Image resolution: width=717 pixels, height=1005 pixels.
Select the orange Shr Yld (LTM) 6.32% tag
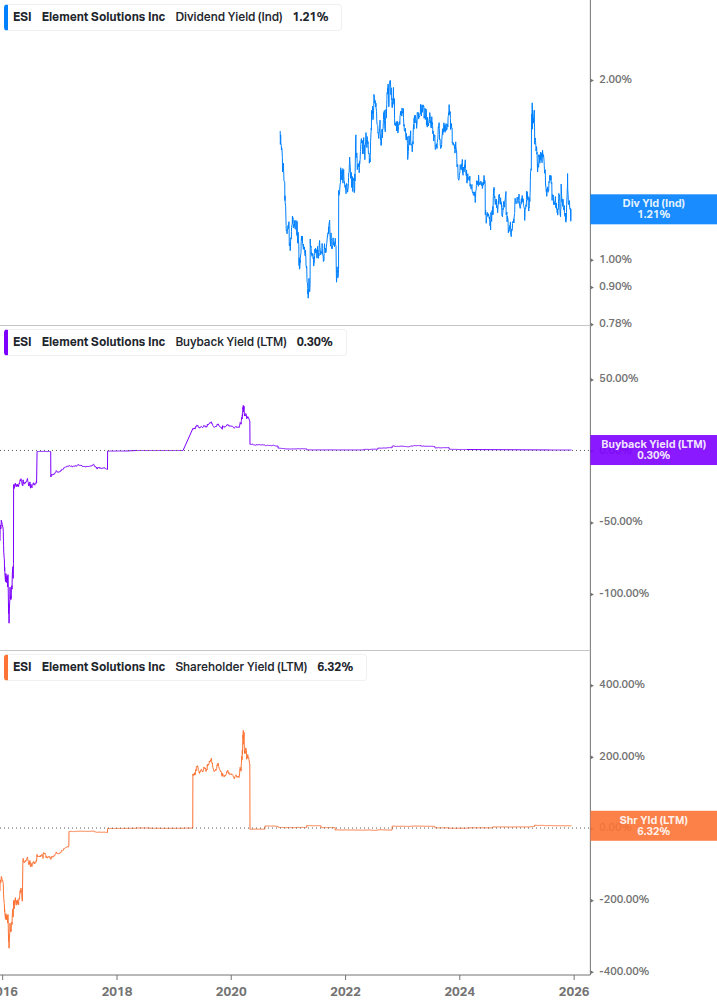(654, 826)
